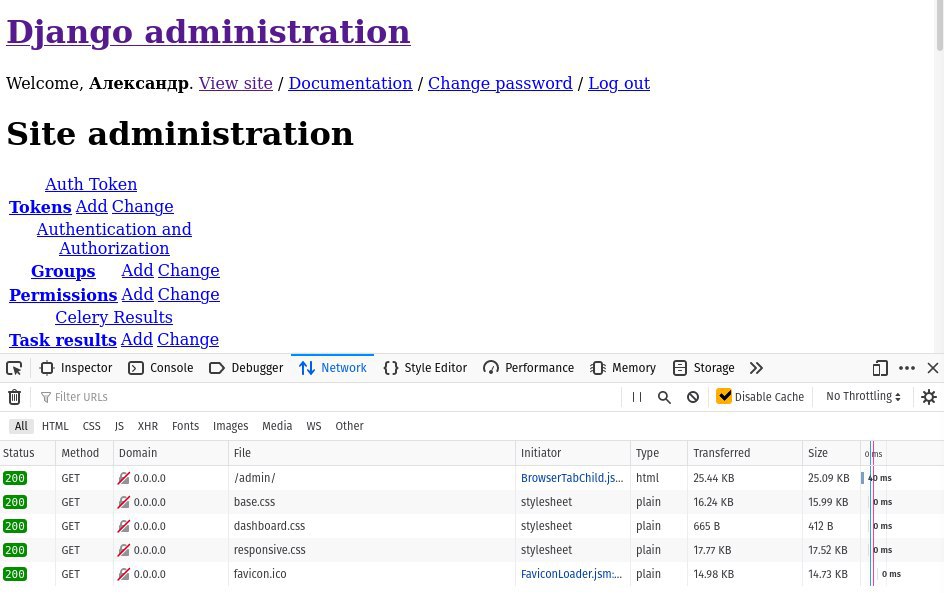Click the Change password link

(x=500, y=83)
